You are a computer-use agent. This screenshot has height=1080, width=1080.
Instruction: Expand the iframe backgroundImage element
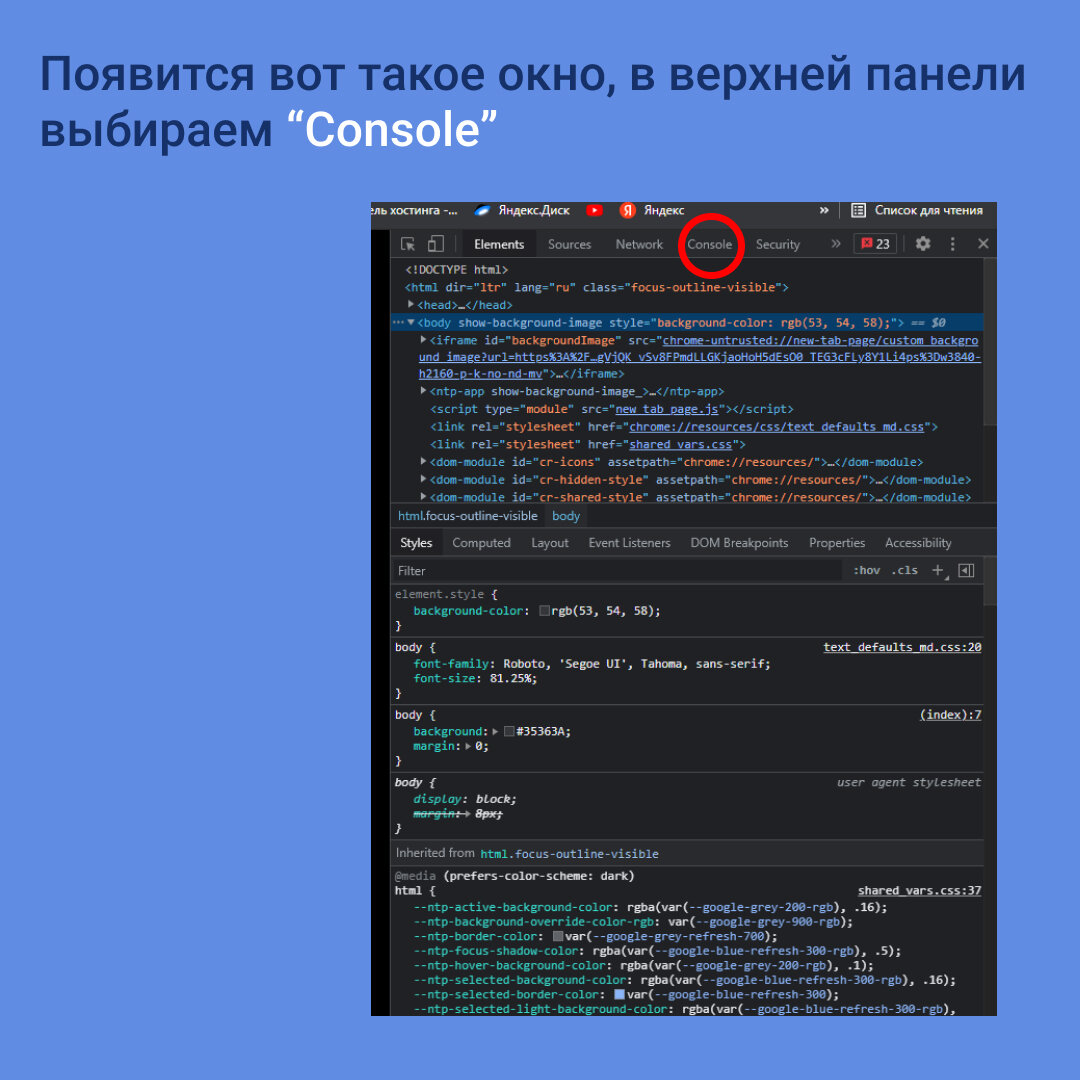tap(423, 340)
